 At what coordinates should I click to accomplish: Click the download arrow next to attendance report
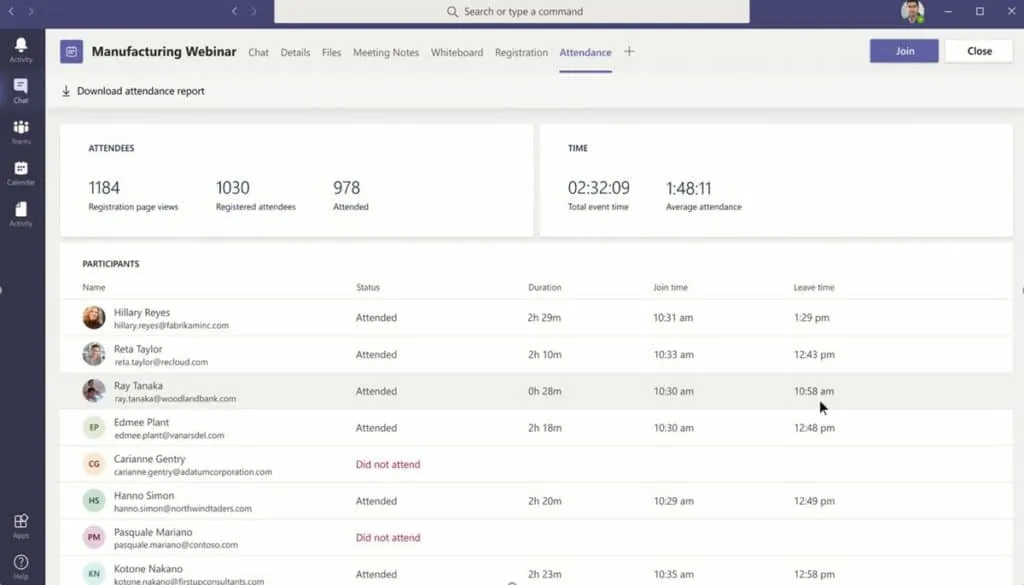point(66,90)
